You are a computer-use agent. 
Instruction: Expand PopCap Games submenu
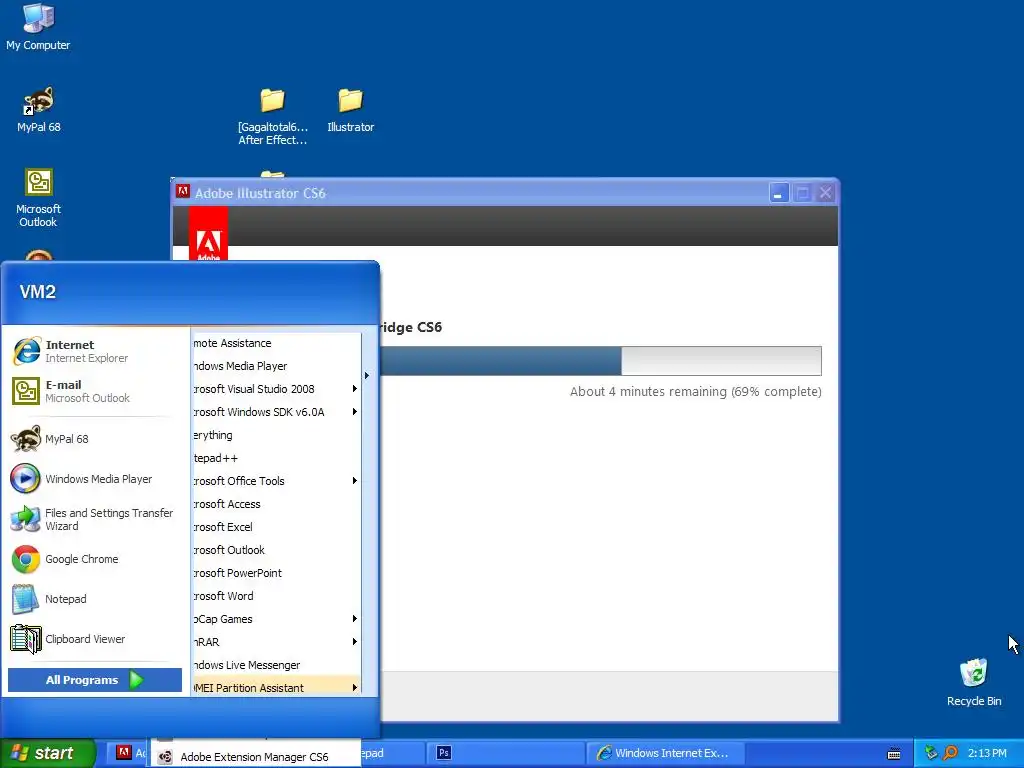(x=276, y=619)
